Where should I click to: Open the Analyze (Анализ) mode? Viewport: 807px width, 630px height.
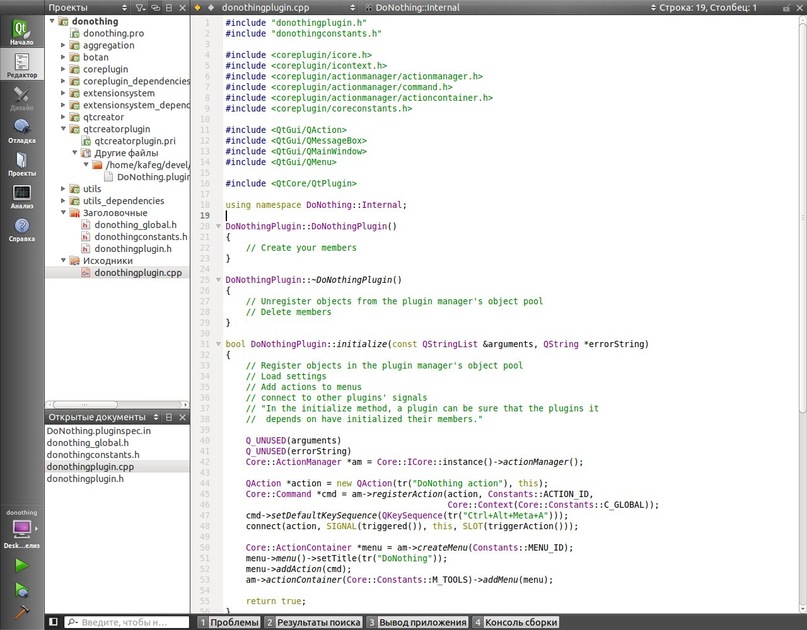pyautogui.click(x=21, y=196)
